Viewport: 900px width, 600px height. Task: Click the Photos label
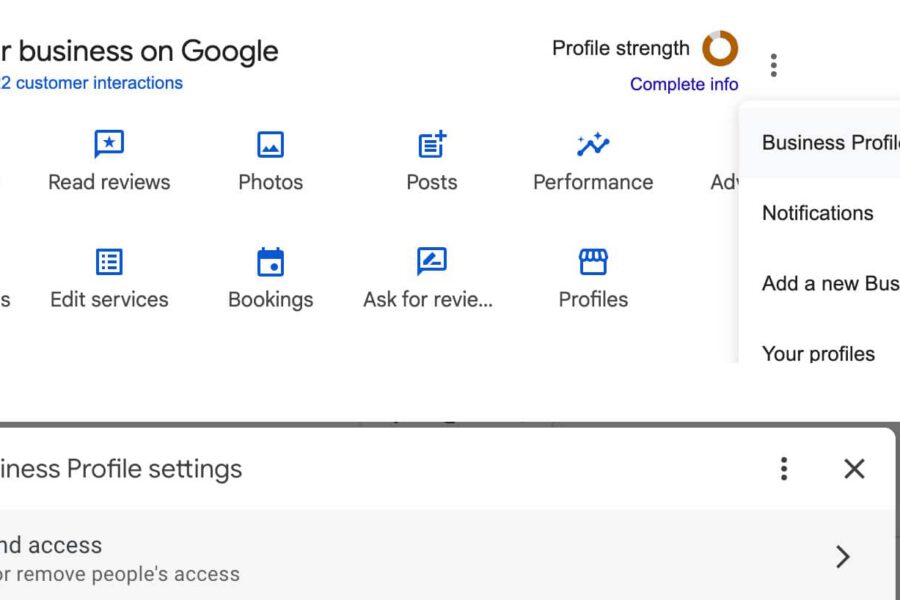(x=270, y=182)
